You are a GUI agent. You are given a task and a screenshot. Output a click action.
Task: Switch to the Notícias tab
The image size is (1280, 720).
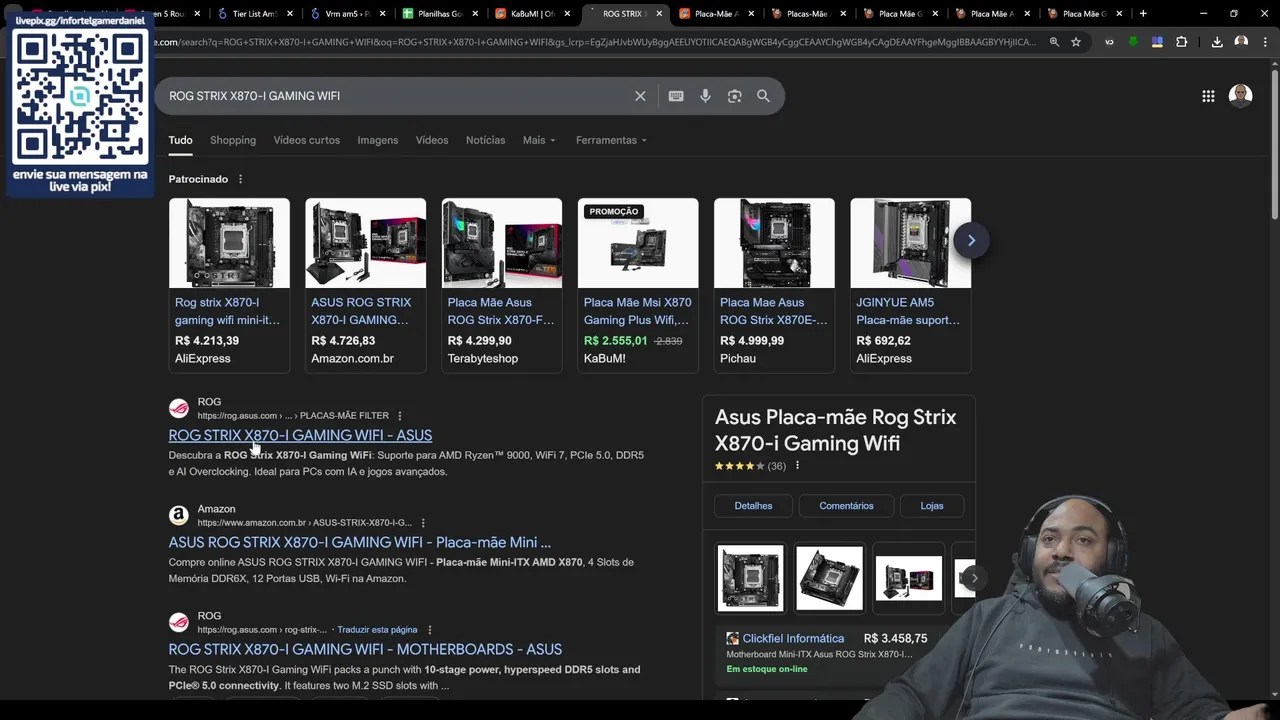485,140
